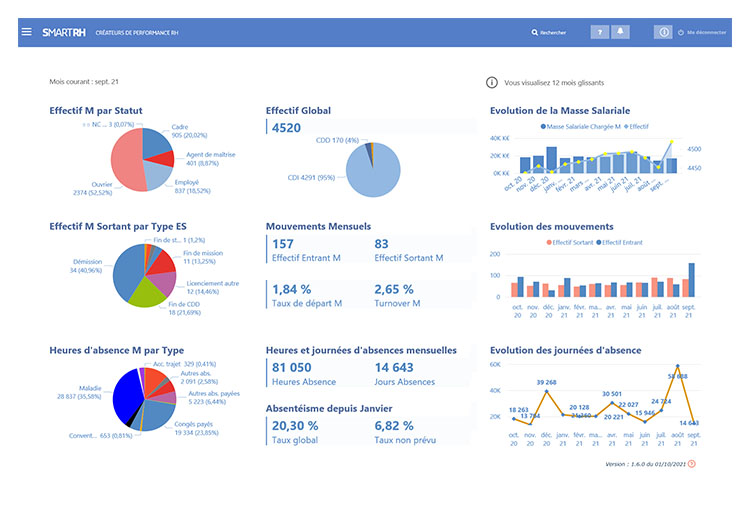This screenshot has height=510, width=750.
Task: Click the Rechercher magnifier icon
Action: pyautogui.click(x=534, y=33)
